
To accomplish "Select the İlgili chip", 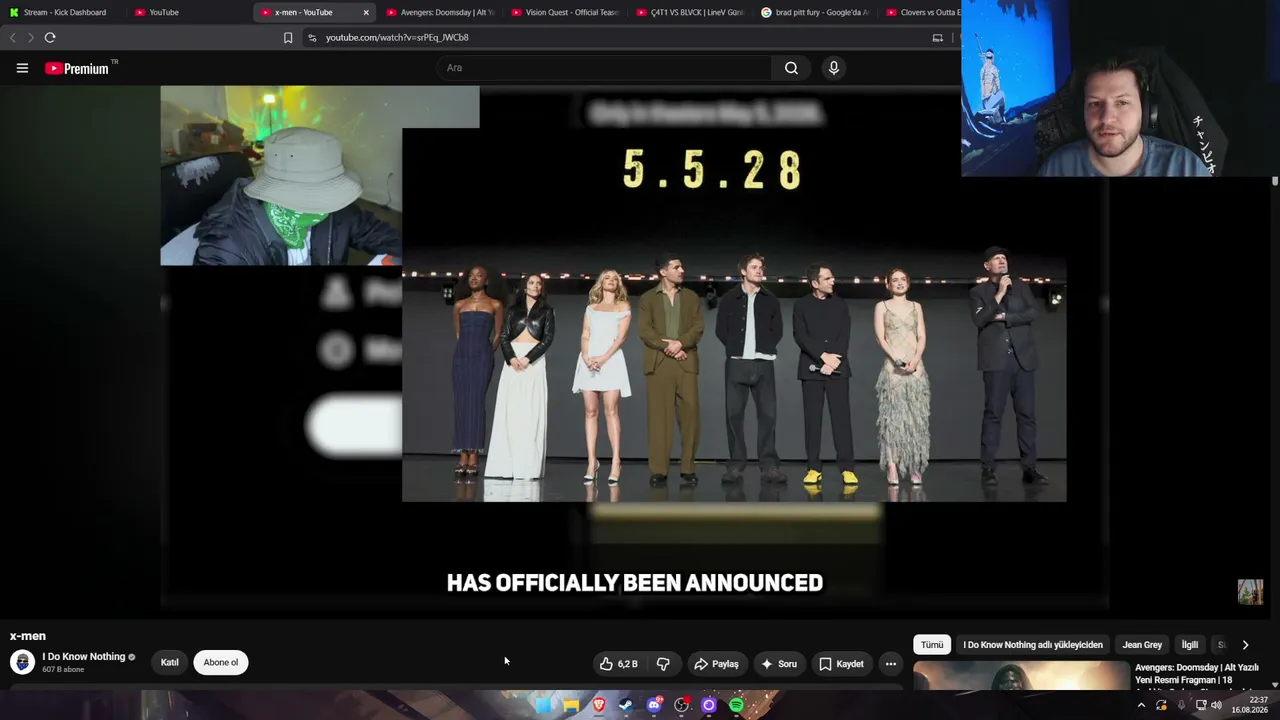I will (x=1190, y=645).
